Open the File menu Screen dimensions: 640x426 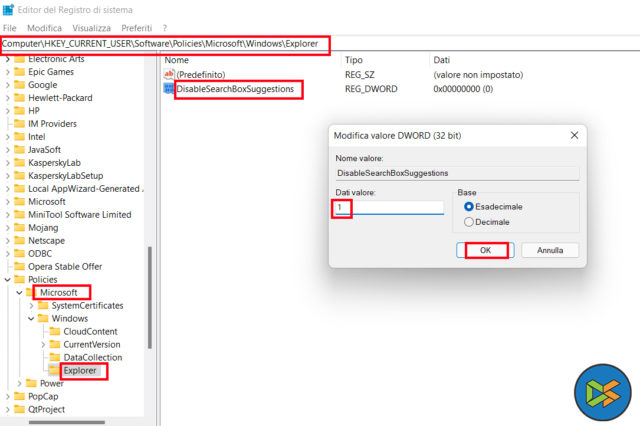point(9,28)
